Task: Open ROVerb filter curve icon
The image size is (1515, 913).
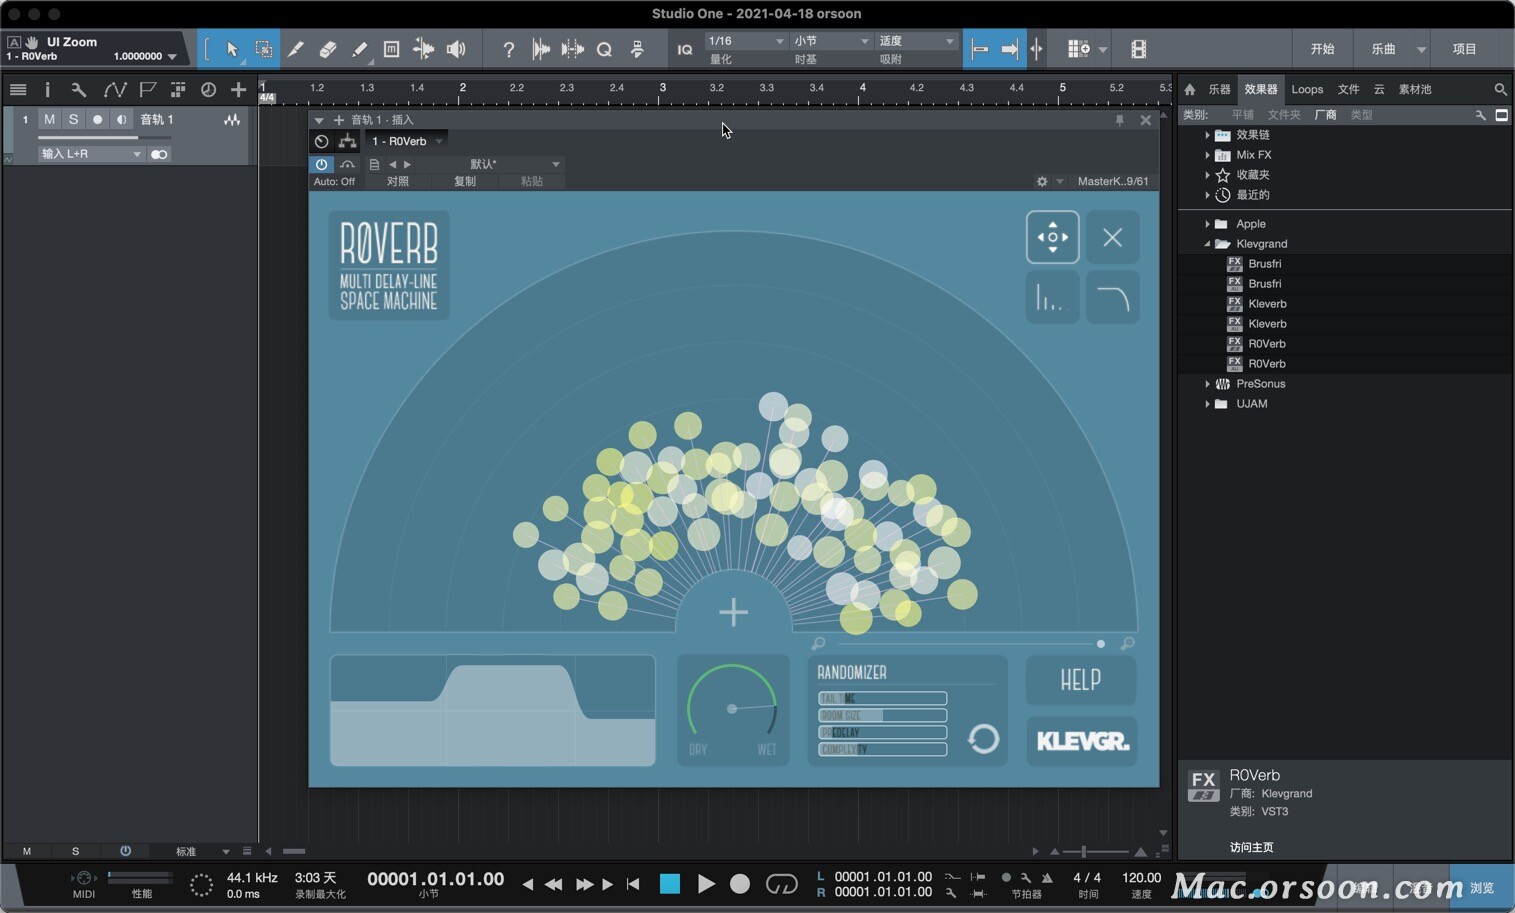Action: pyautogui.click(x=1112, y=297)
